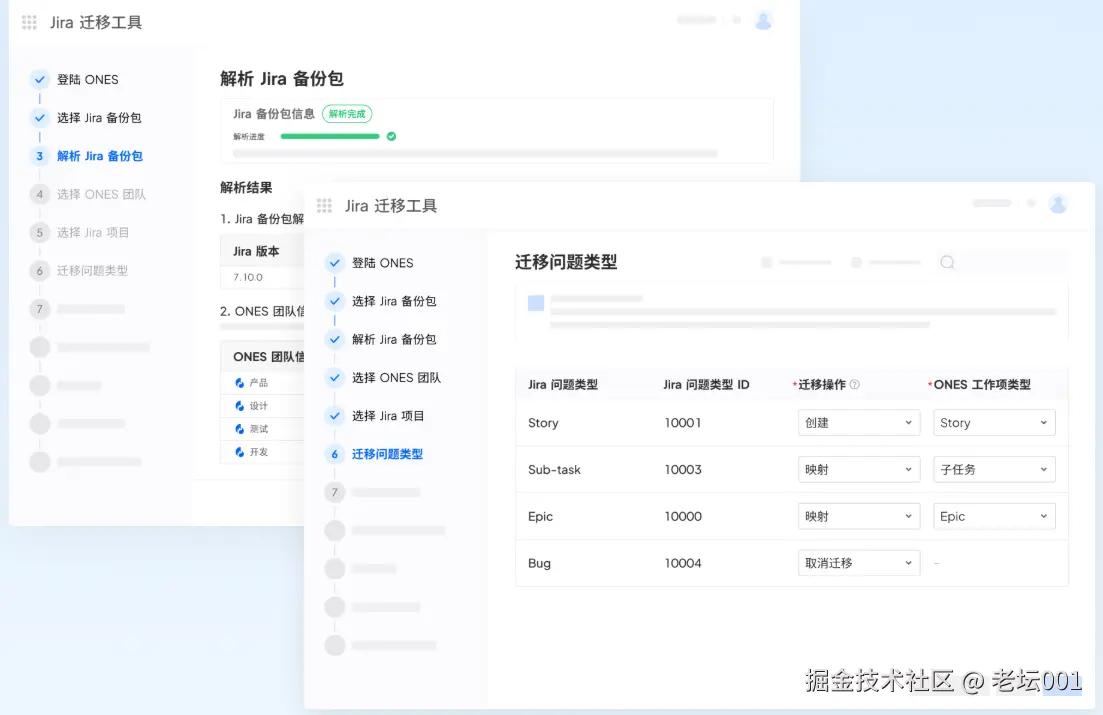Open user avatar in back window
Image resolution: width=1103 pixels, height=715 pixels.
763,20
